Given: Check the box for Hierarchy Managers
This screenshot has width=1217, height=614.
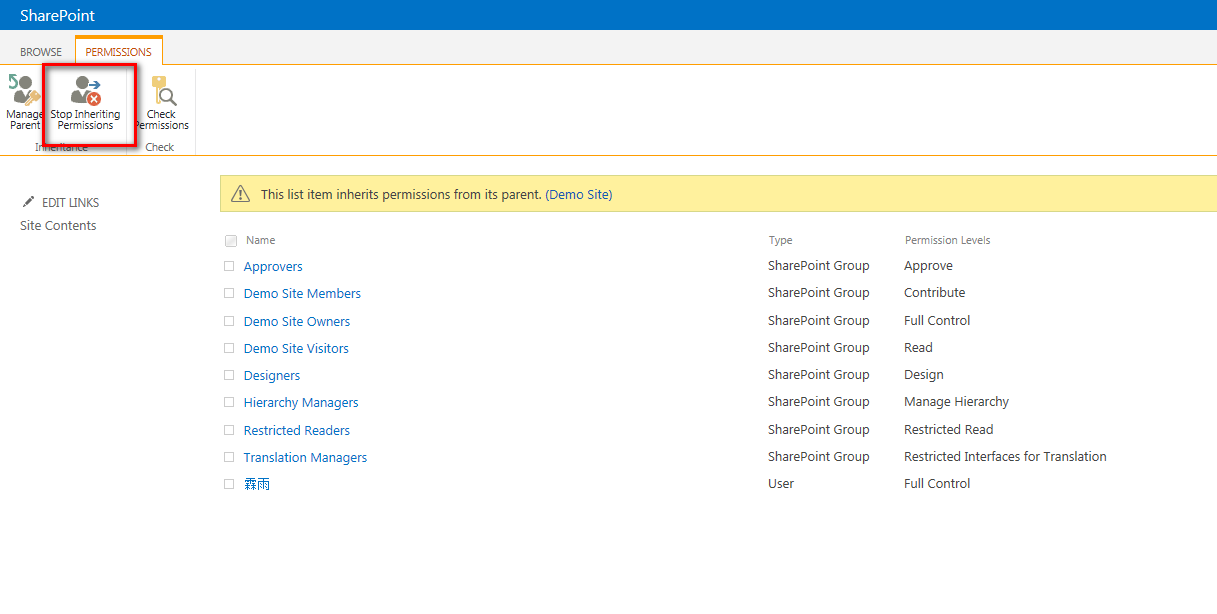Looking at the screenshot, I should point(229,402).
